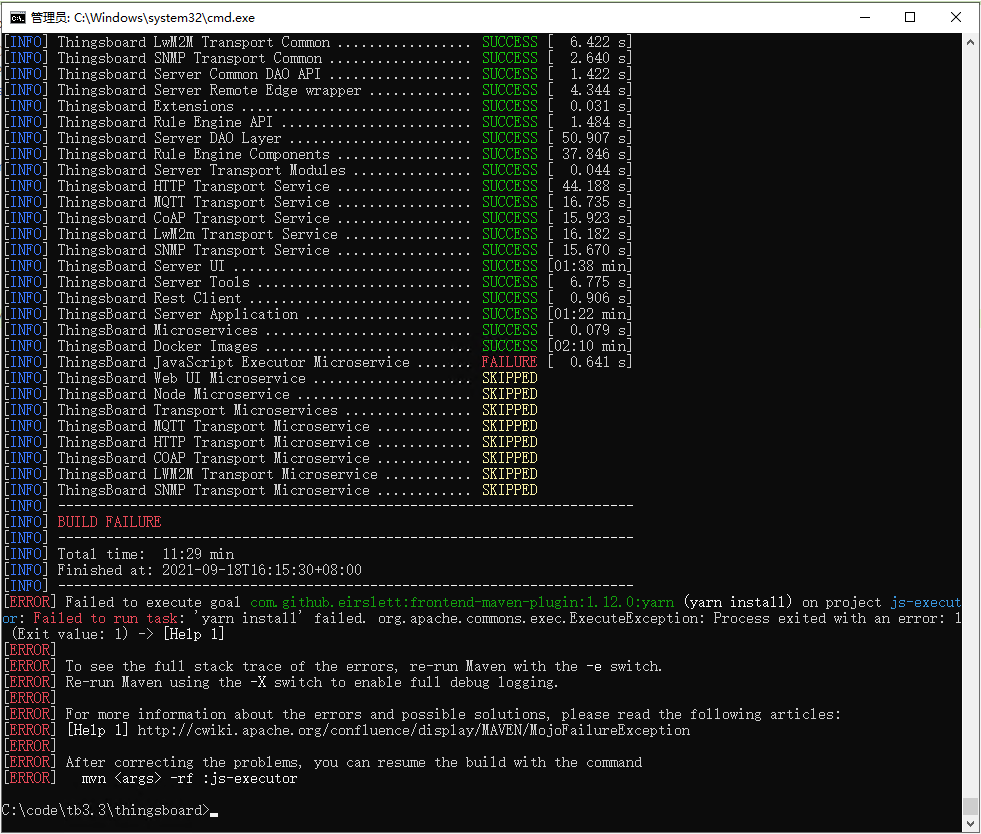Click the cmd.exe icon in title bar

coord(18,18)
